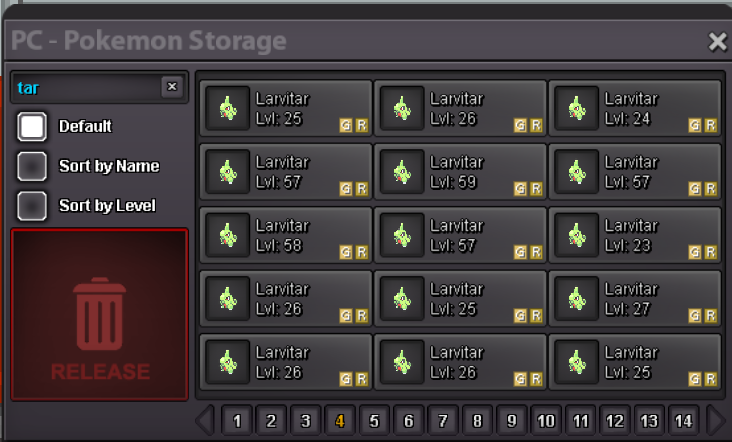
Task: Close the PC Pokemon Storage window
Action: (x=718, y=42)
